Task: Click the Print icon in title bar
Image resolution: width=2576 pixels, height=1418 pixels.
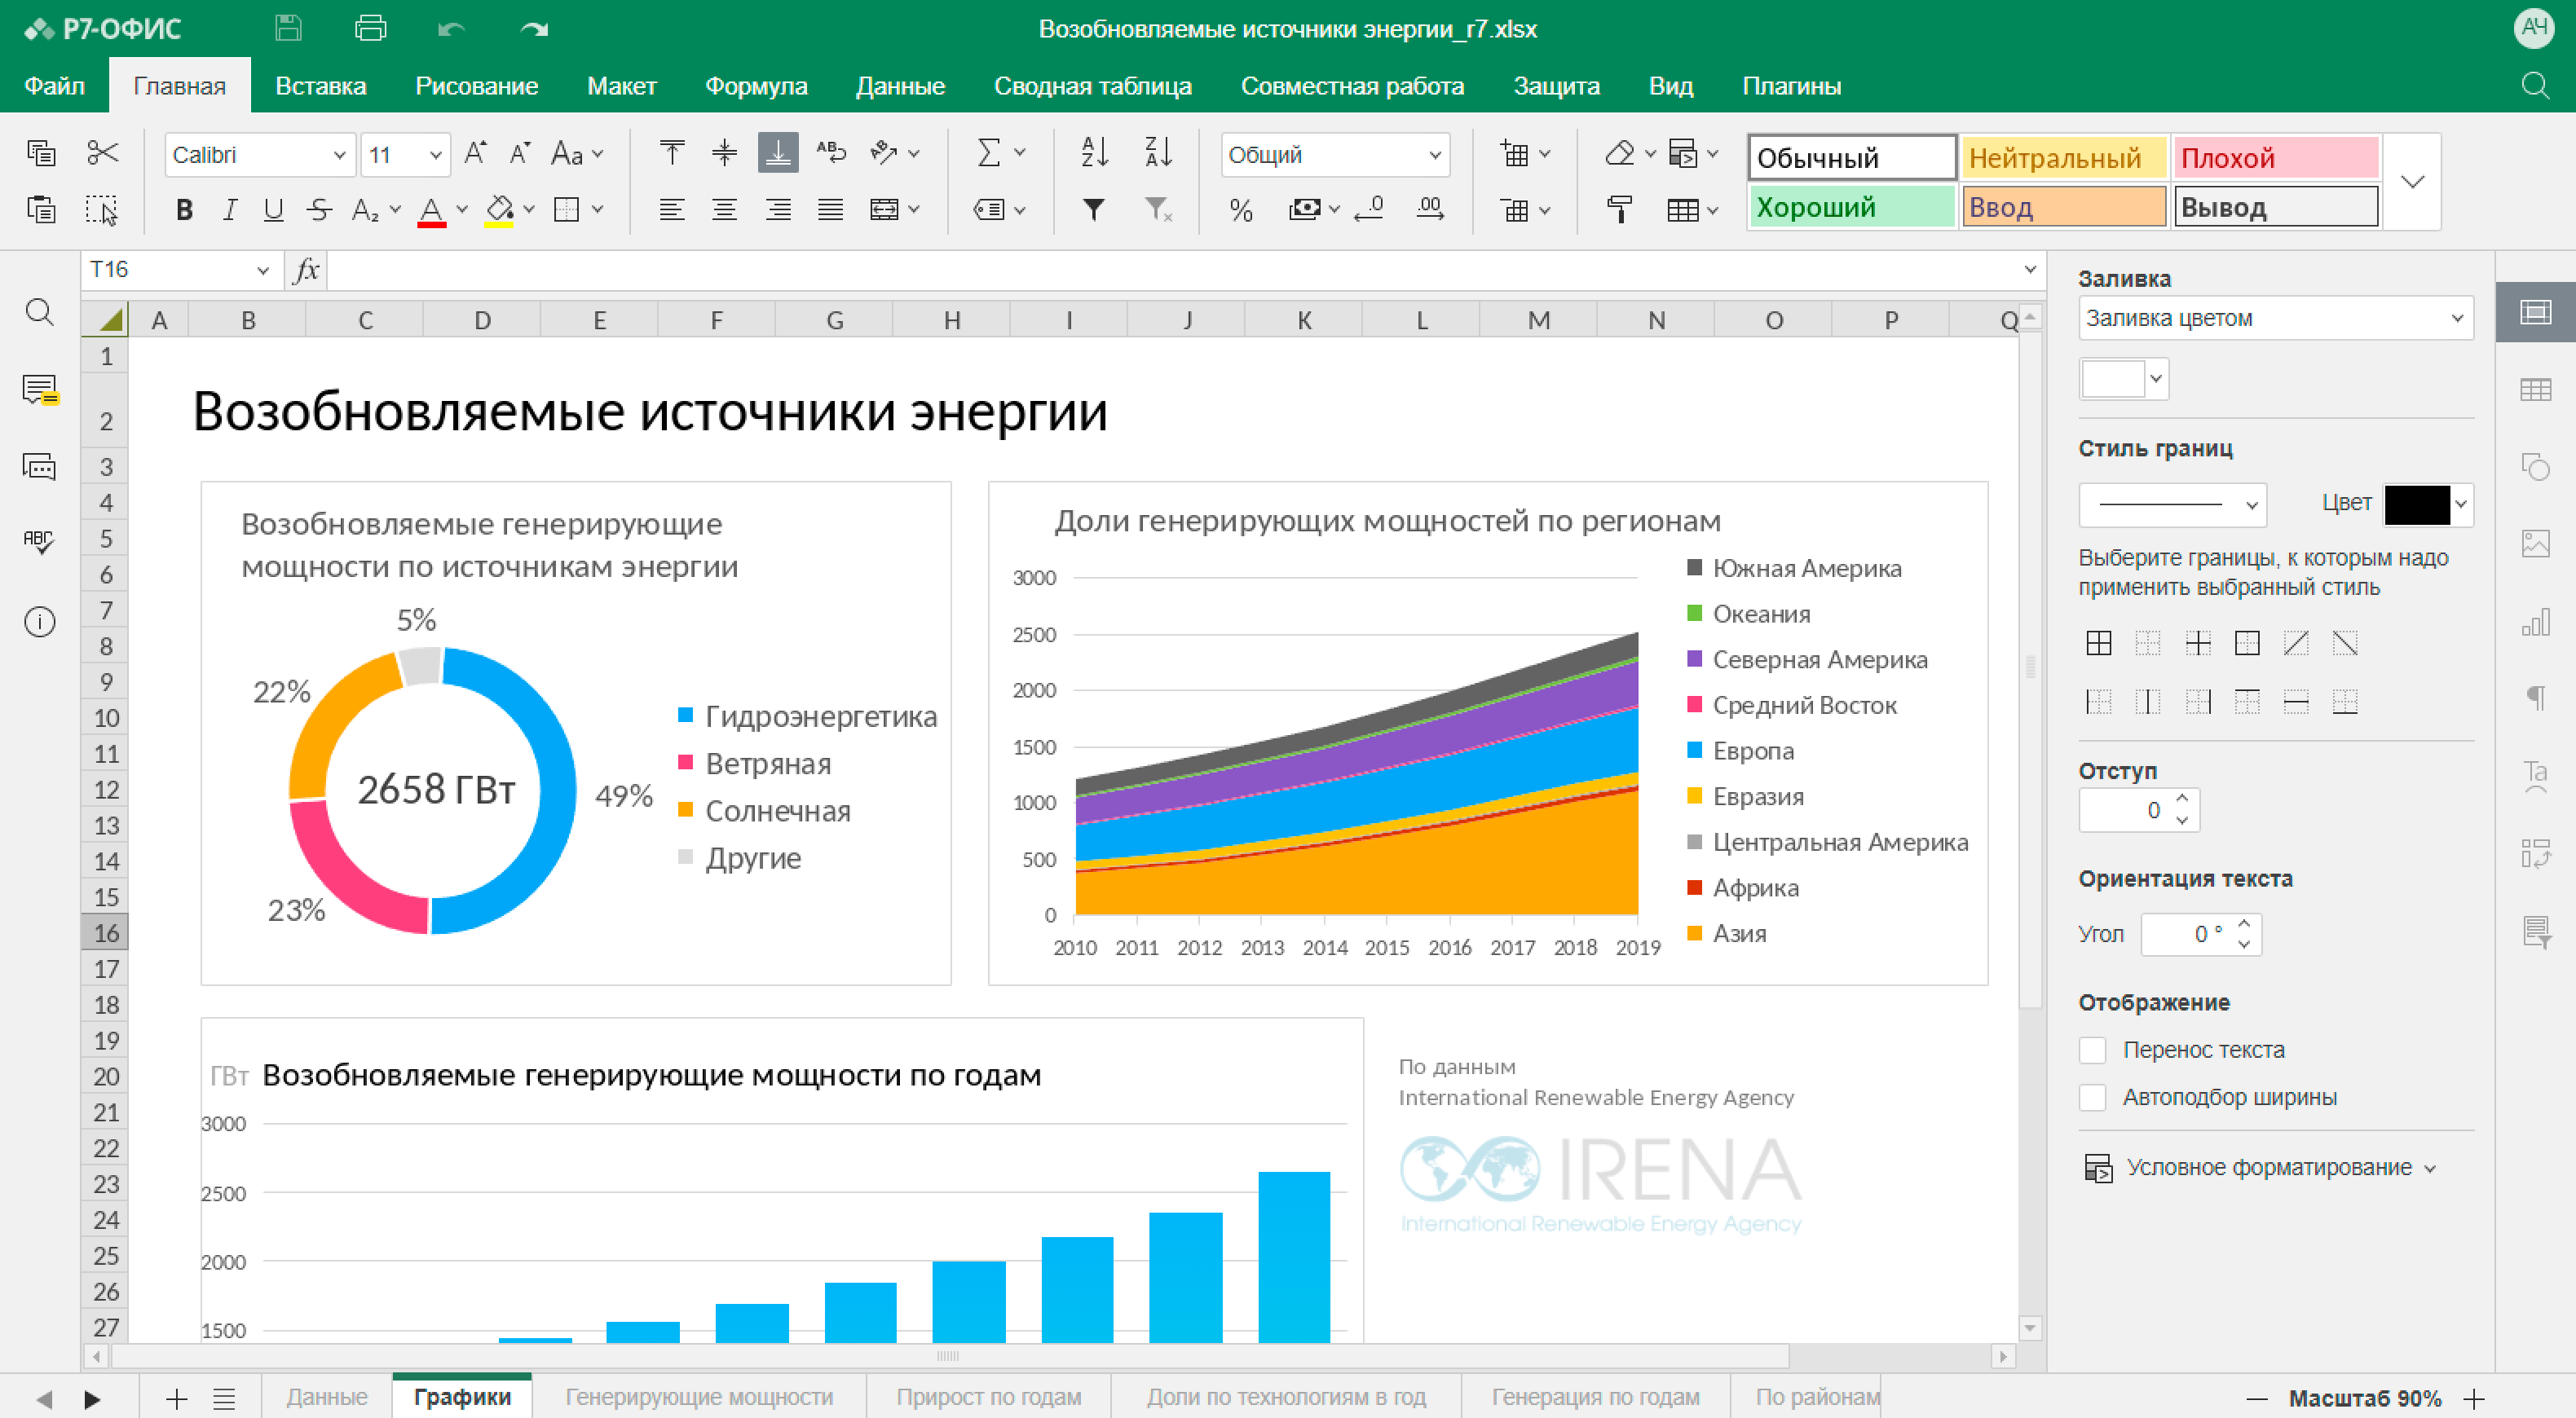Action: tap(370, 28)
